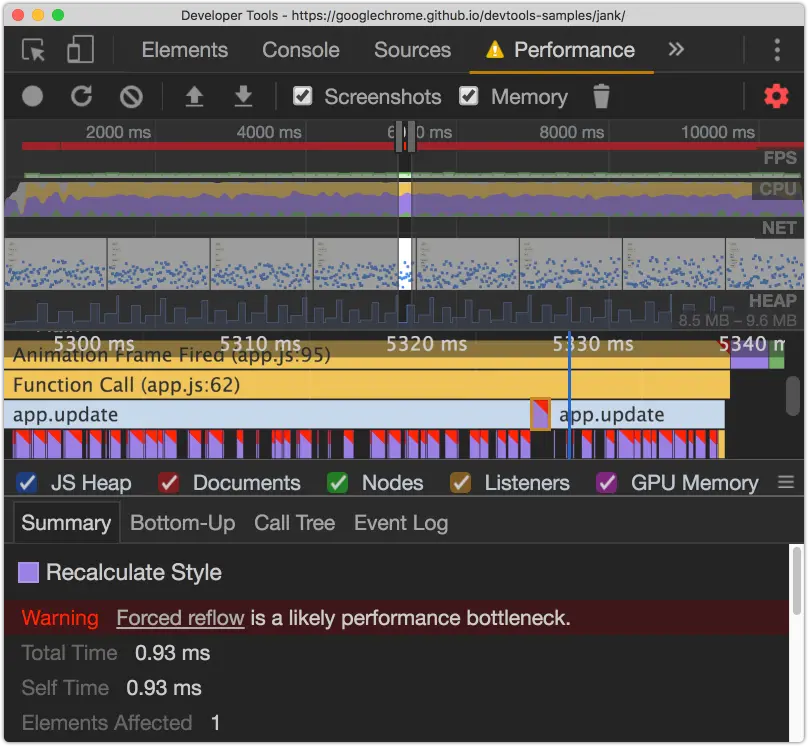Screen dimensions: 808x746
Task: Uncheck the Screenshots checkbox
Action: (302, 96)
